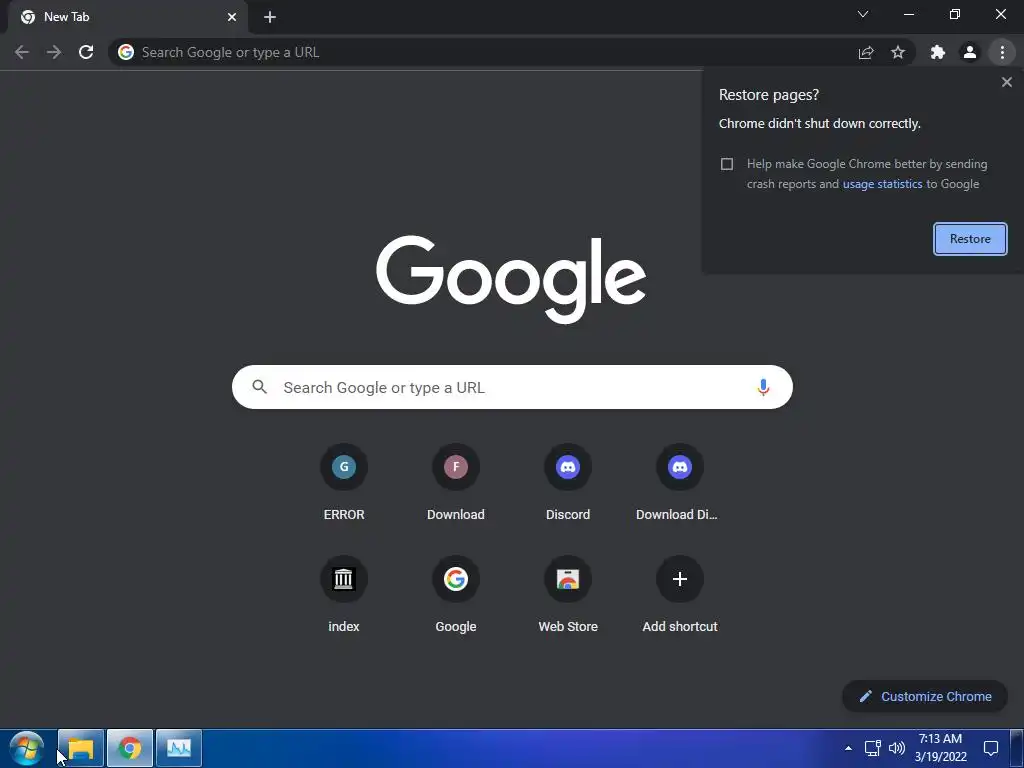
Task: Go back using the browser back arrow
Action: 22,52
